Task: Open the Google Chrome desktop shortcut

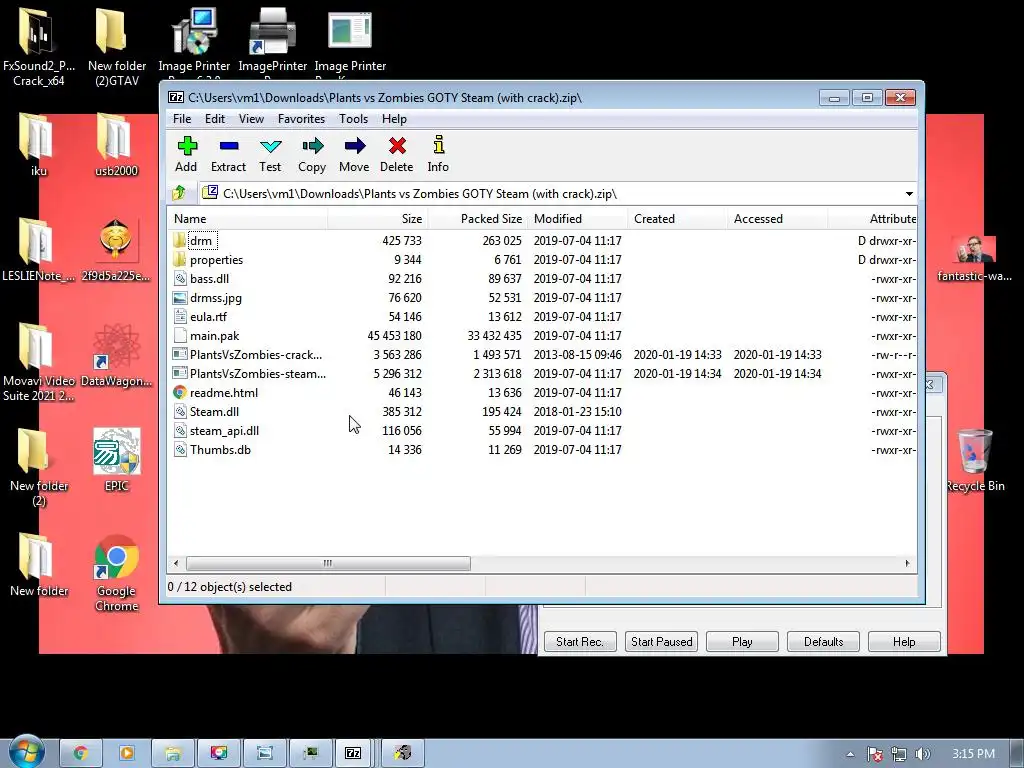Action: [116, 573]
